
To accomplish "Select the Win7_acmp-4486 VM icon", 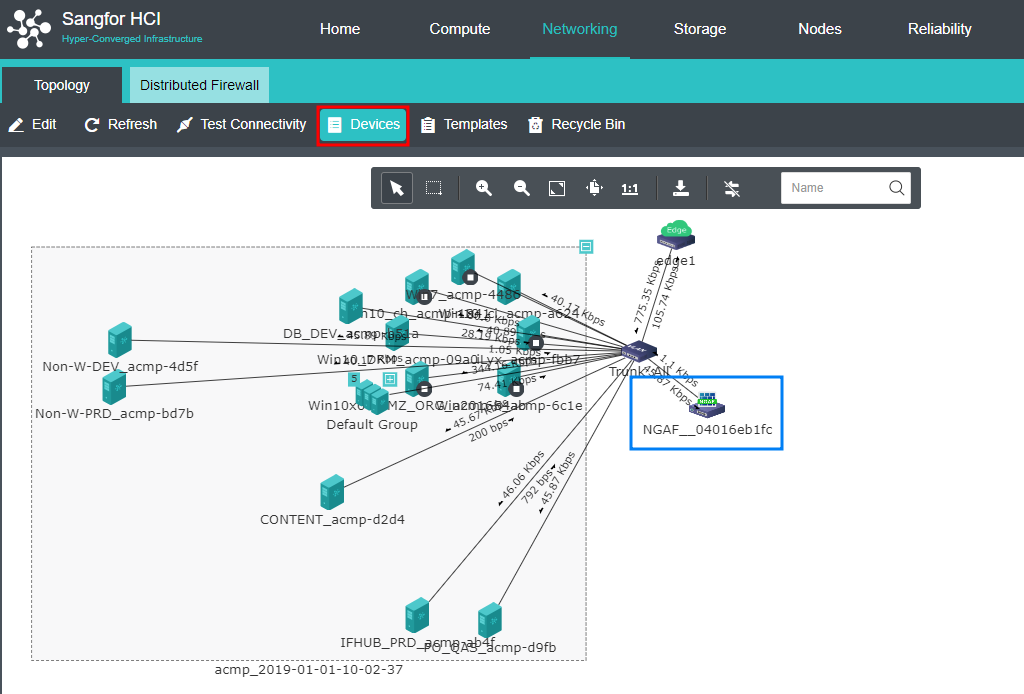I will click(x=463, y=267).
